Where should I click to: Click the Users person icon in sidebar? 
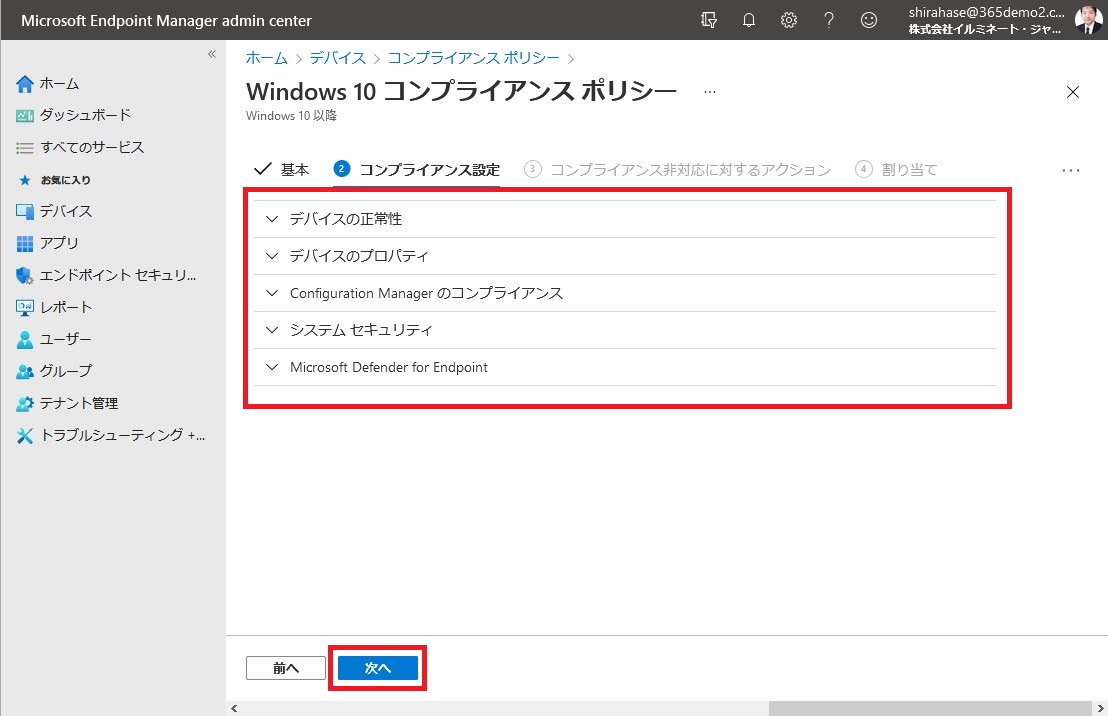[x=25, y=339]
